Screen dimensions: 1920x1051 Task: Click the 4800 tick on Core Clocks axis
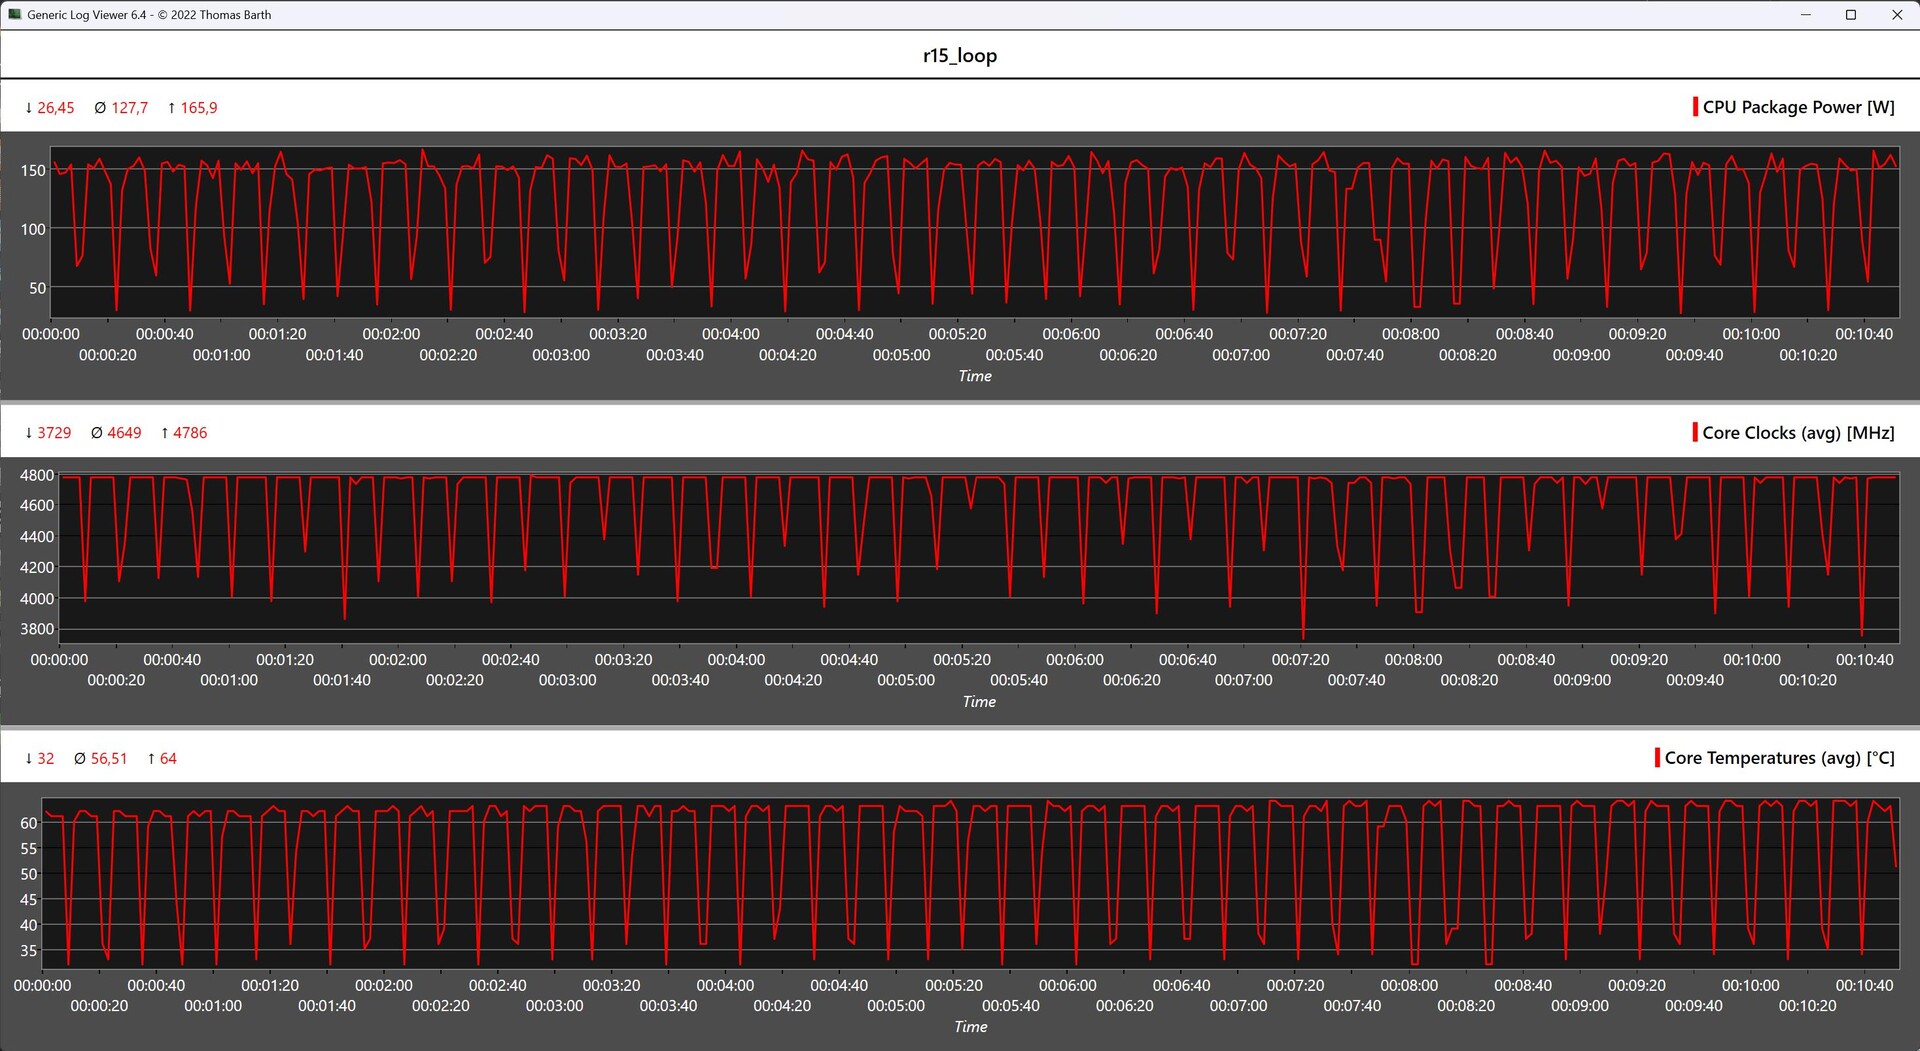pos(37,475)
